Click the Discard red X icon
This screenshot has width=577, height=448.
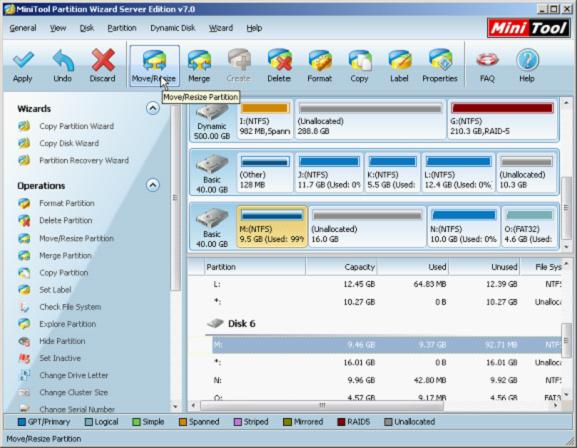coord(103,60)
